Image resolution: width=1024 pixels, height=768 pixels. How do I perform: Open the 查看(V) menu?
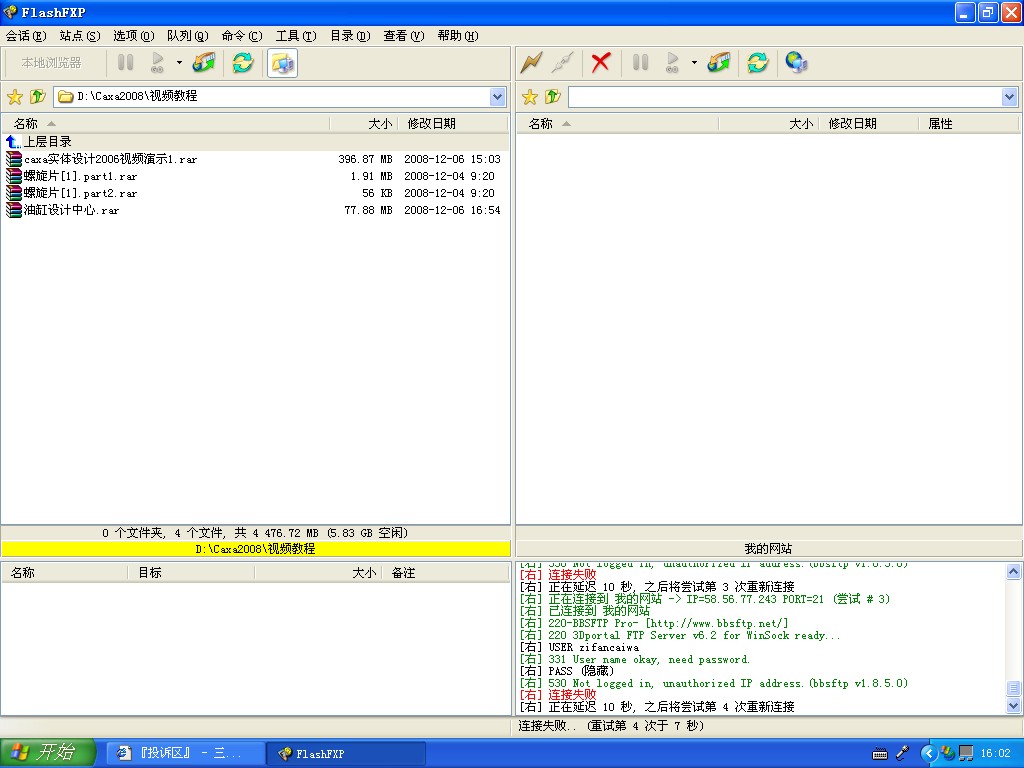pyautogui.click(x=404, y=36)
